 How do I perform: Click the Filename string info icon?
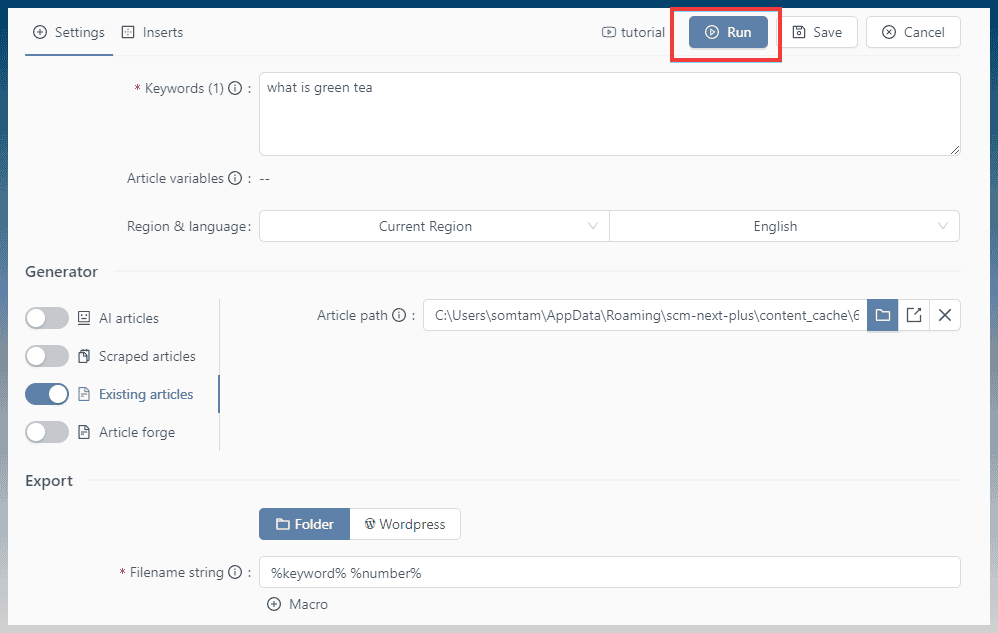[x=235, y=573]
